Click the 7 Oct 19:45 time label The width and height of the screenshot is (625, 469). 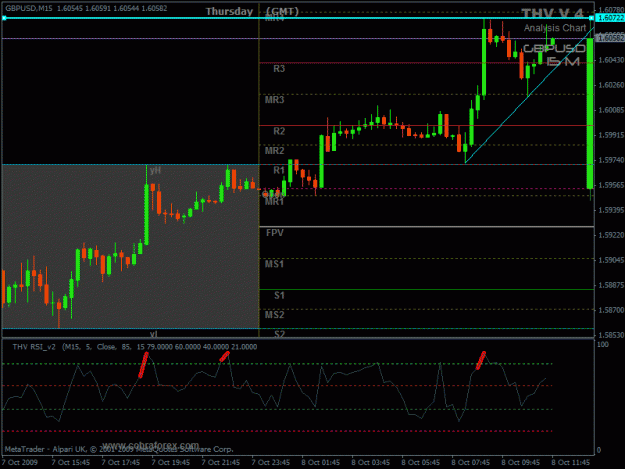(171, 463)
